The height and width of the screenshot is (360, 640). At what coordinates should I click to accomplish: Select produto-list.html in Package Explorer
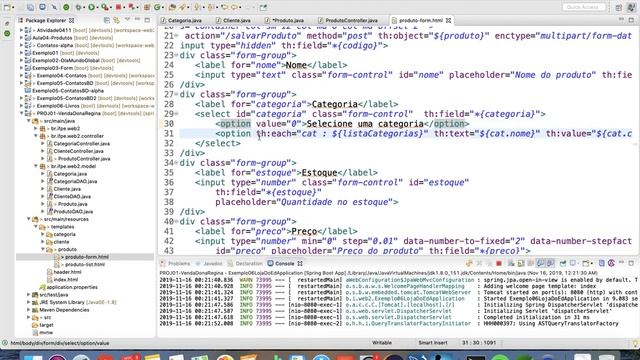(x=84, y=264)
